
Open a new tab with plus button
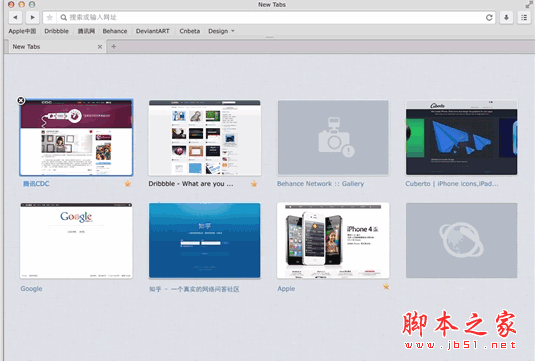tap(114, 46)
